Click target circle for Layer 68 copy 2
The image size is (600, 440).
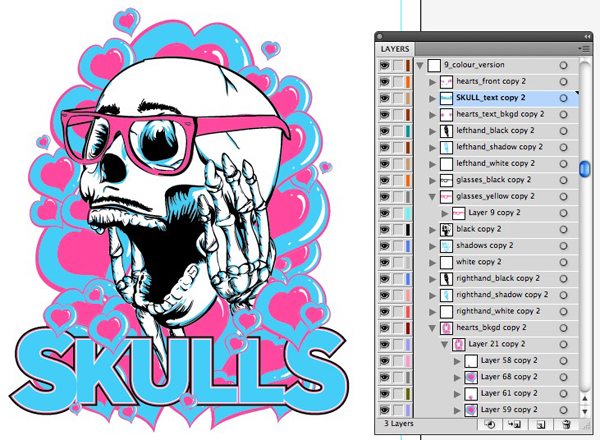pyautogui.click(x=563, y=377)
